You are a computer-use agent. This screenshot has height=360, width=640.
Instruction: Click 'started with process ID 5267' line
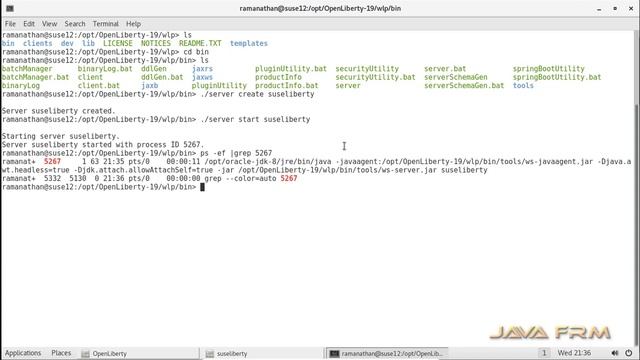click(103, 145)
